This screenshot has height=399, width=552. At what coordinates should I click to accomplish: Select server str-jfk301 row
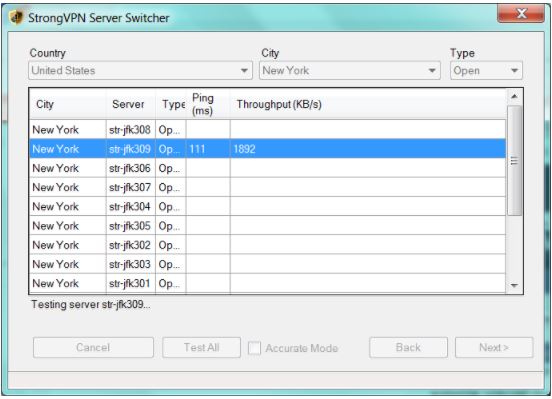[268, 283]
